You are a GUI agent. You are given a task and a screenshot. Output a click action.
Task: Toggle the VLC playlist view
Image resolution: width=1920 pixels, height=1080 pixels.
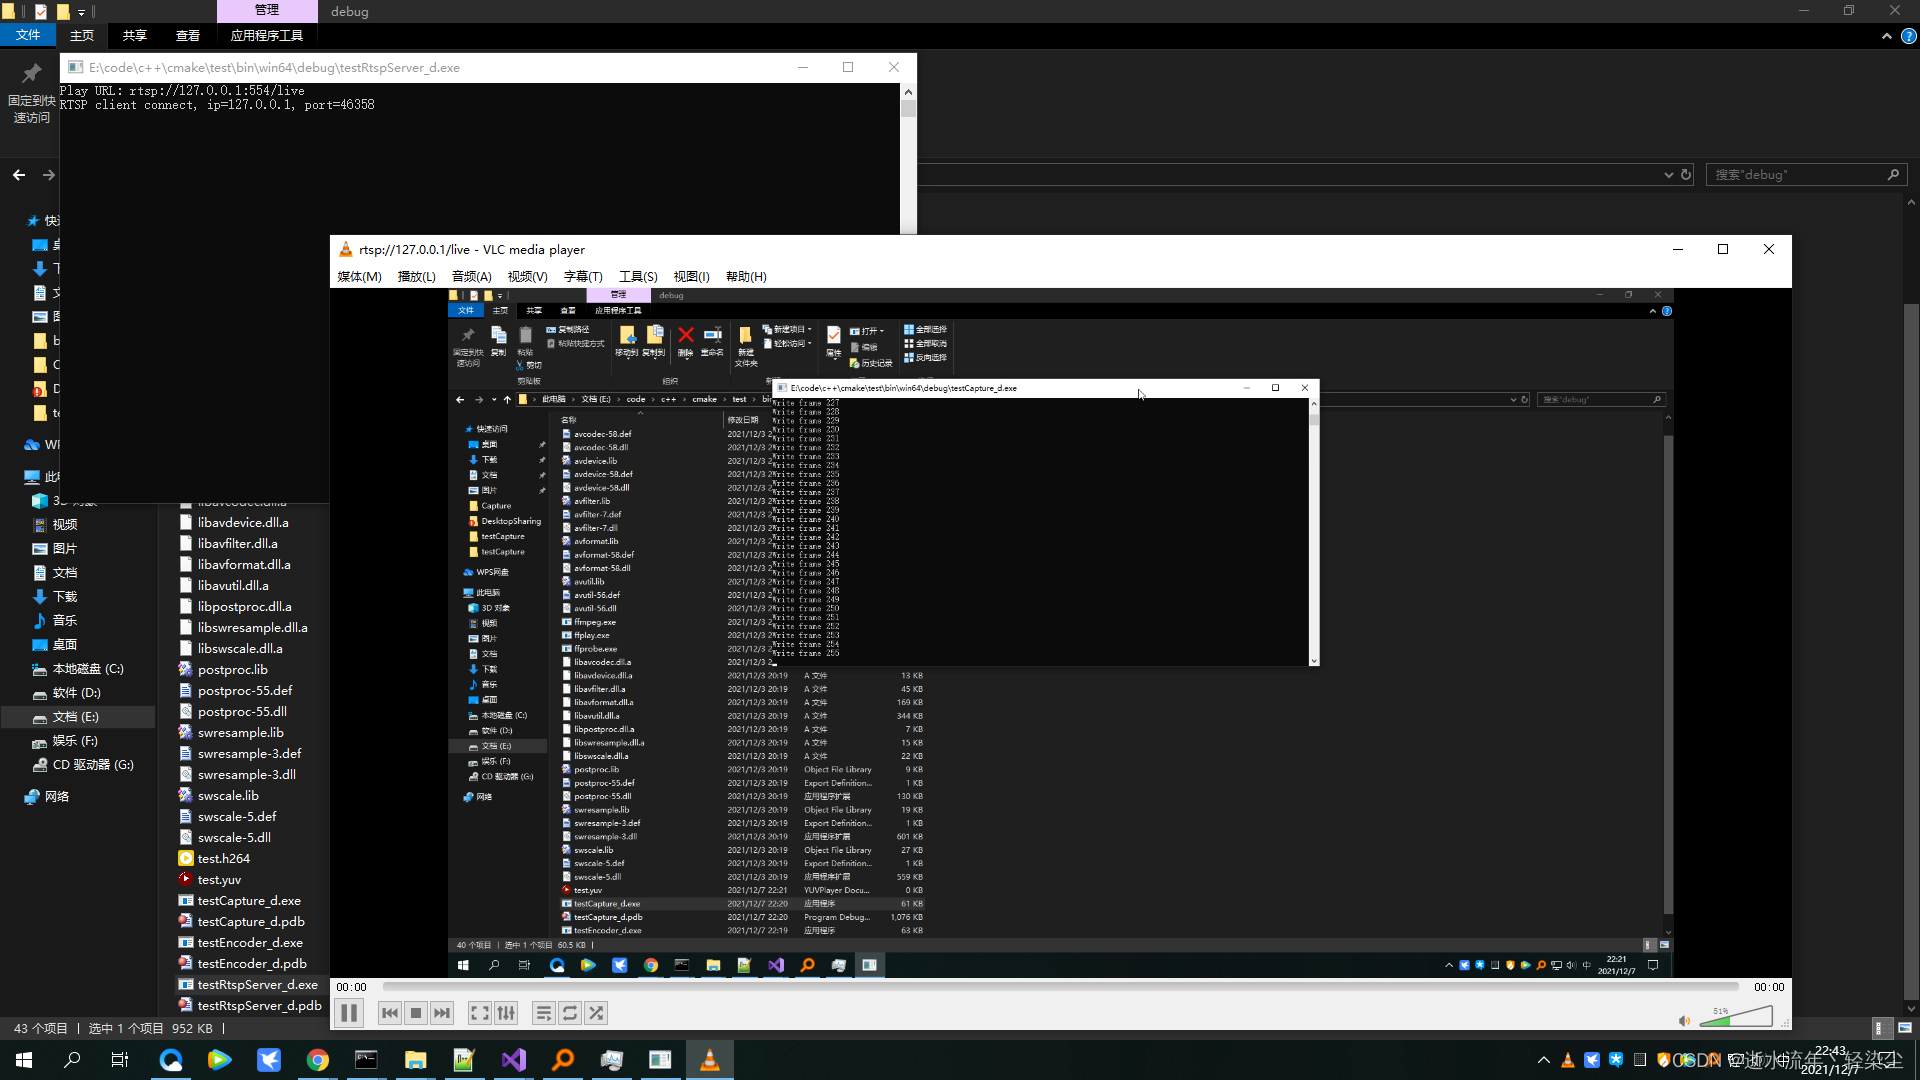544,1013
